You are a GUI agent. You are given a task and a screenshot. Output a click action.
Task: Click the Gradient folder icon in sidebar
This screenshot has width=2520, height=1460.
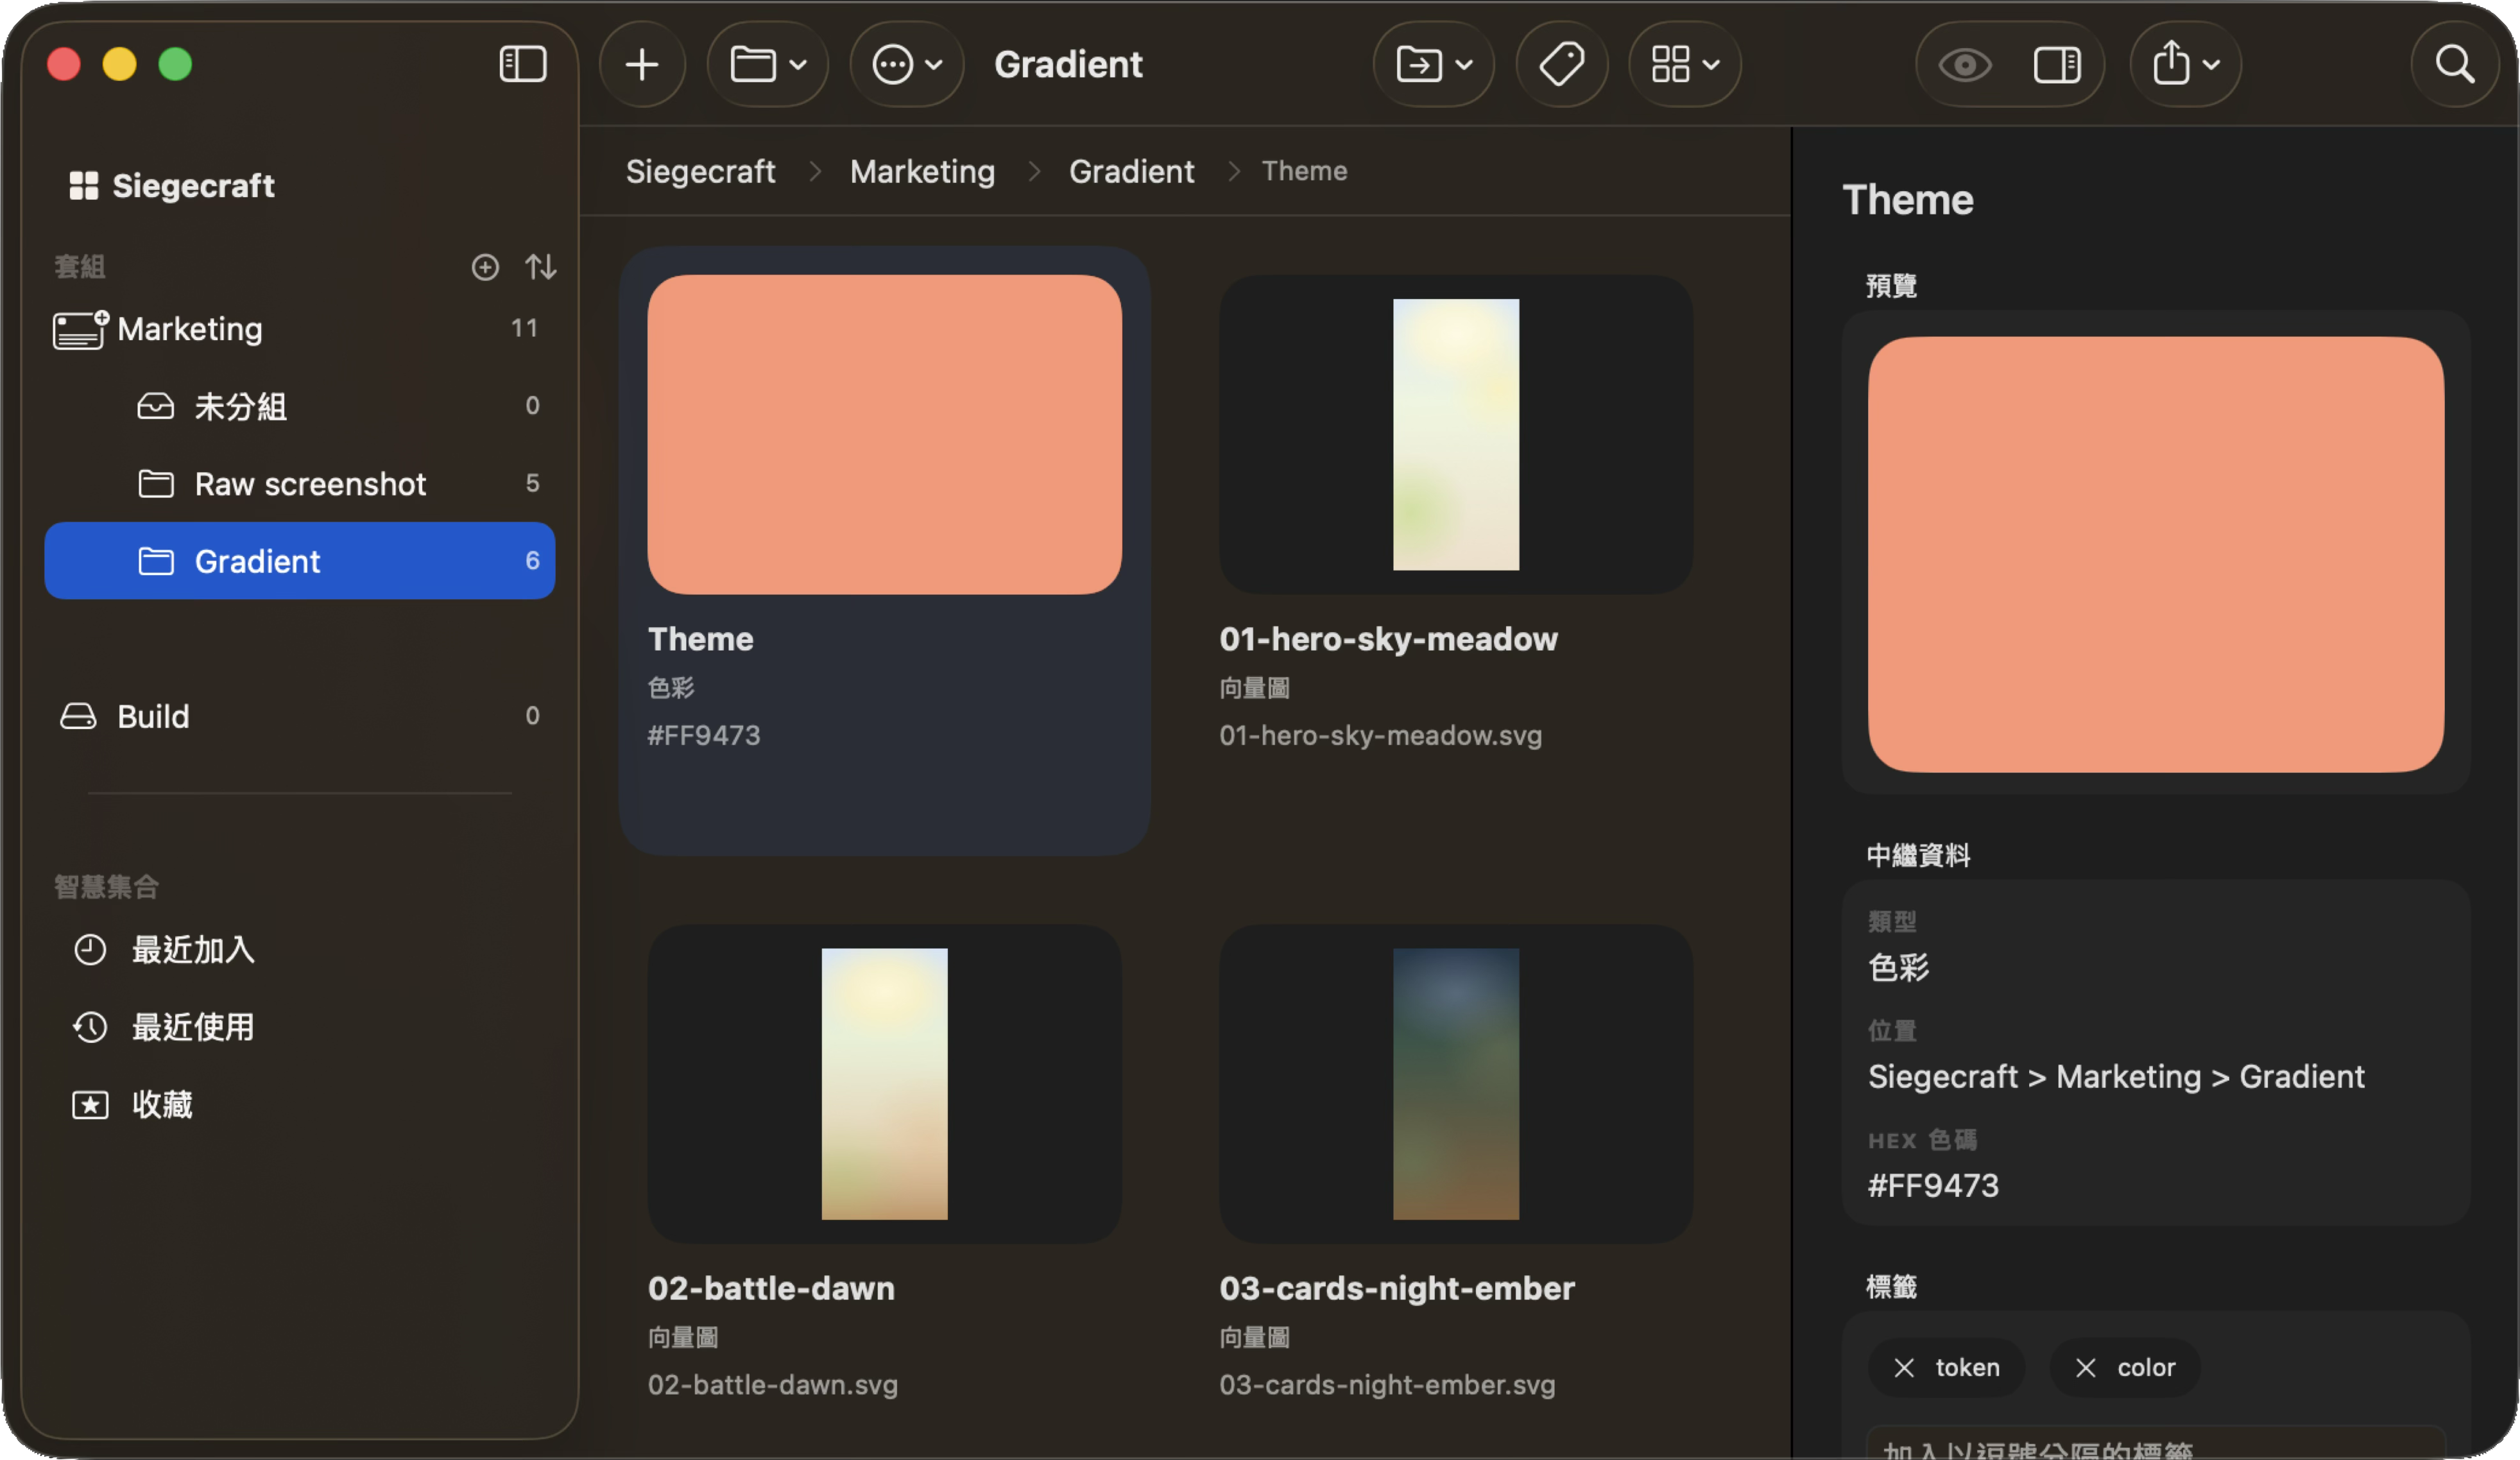(x=156, y=561)
